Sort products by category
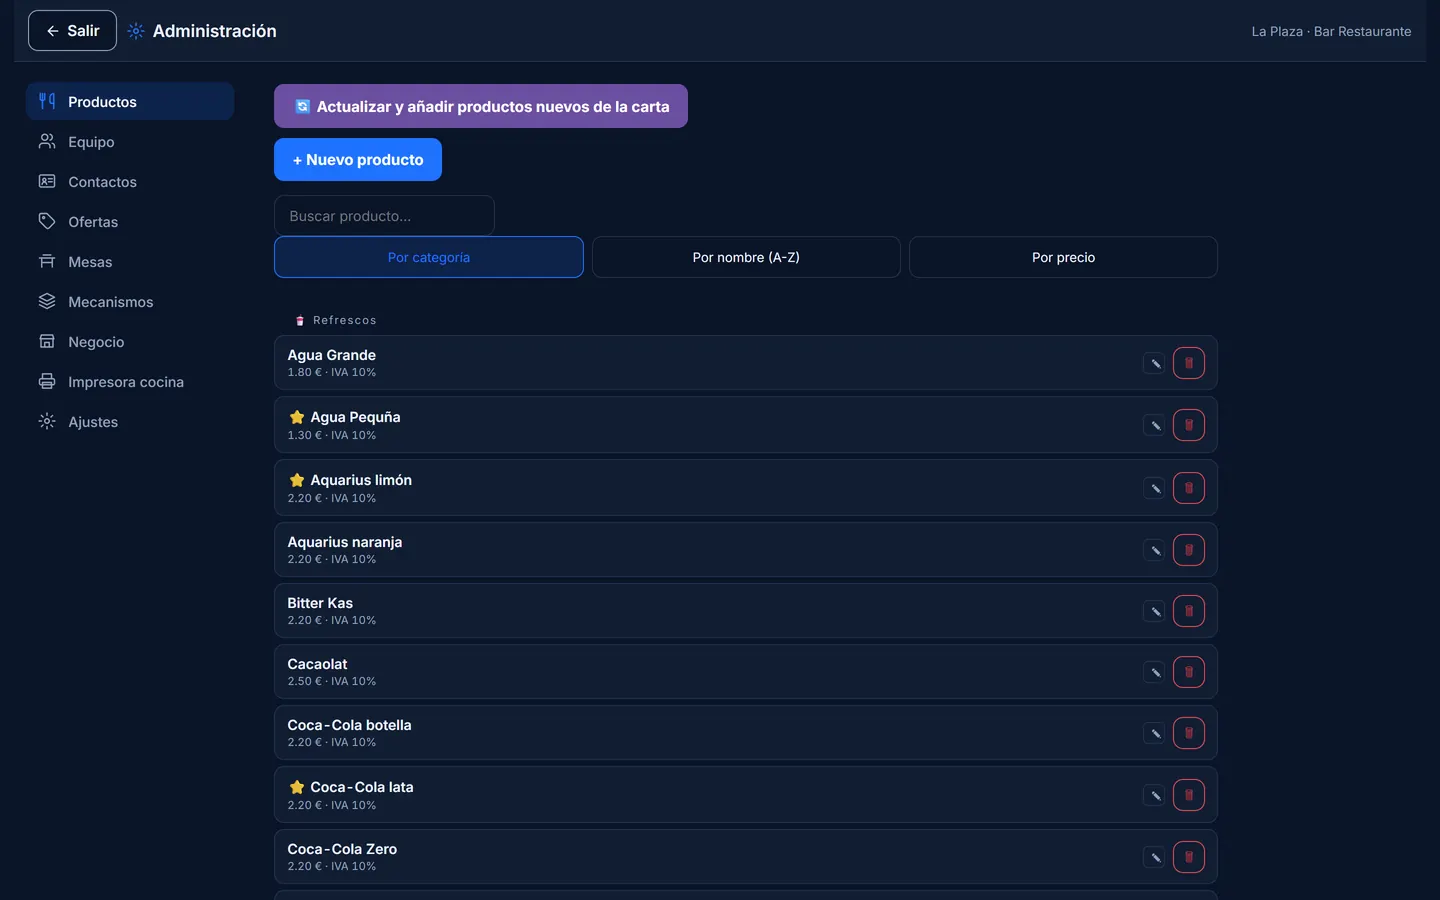Screen dimensions: 1440x900 [429, 257]
